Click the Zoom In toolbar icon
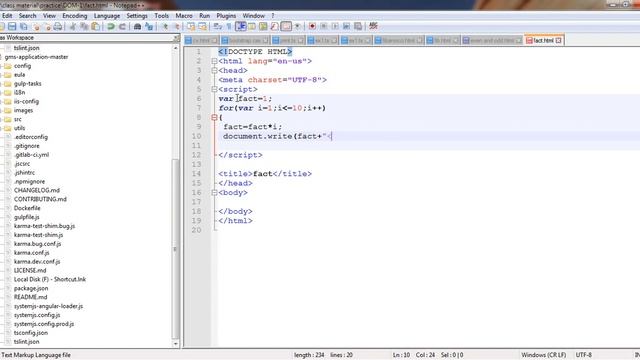This screenshot has width=640, height=360. point(165,27)
